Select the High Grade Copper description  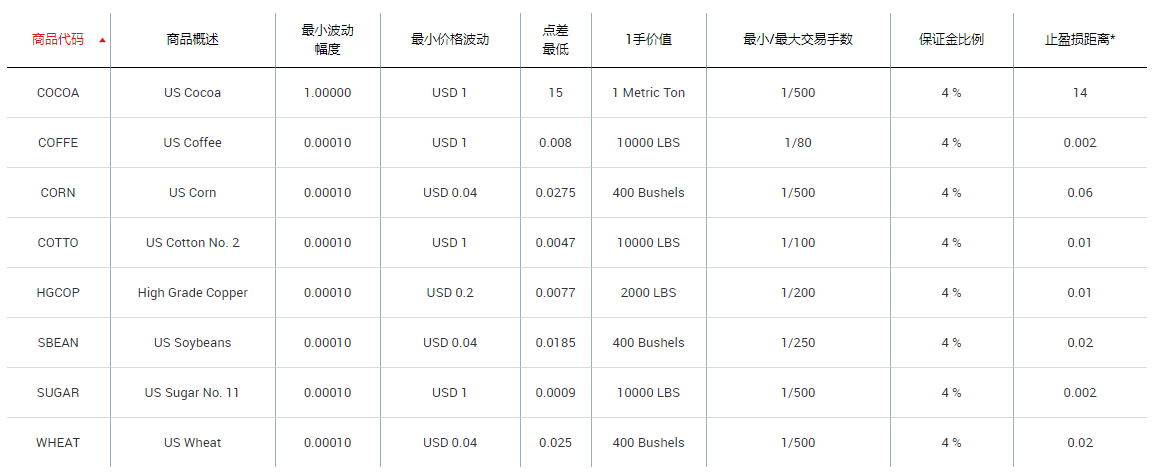click(x=193, y=292)
